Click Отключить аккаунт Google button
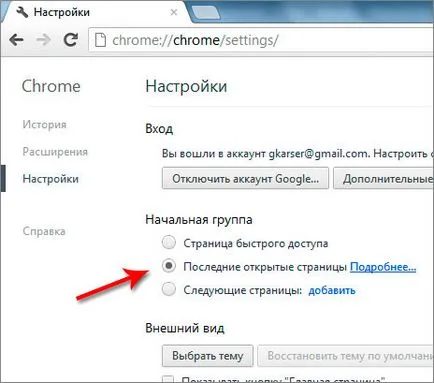The image size is (434, 383). tap(245, 179)
